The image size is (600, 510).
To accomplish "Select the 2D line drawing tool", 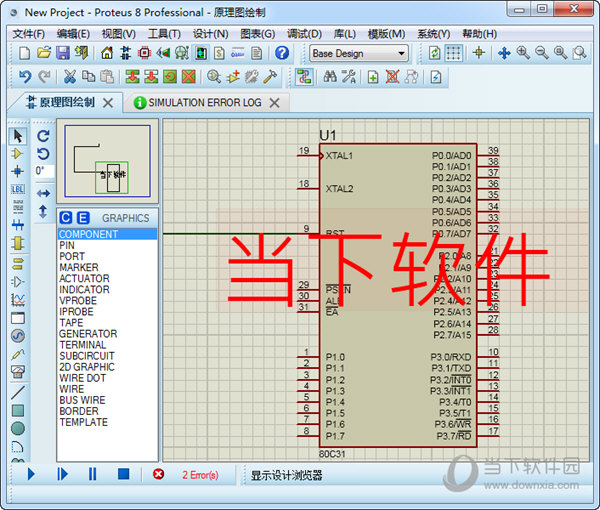I will click(18, 393).
